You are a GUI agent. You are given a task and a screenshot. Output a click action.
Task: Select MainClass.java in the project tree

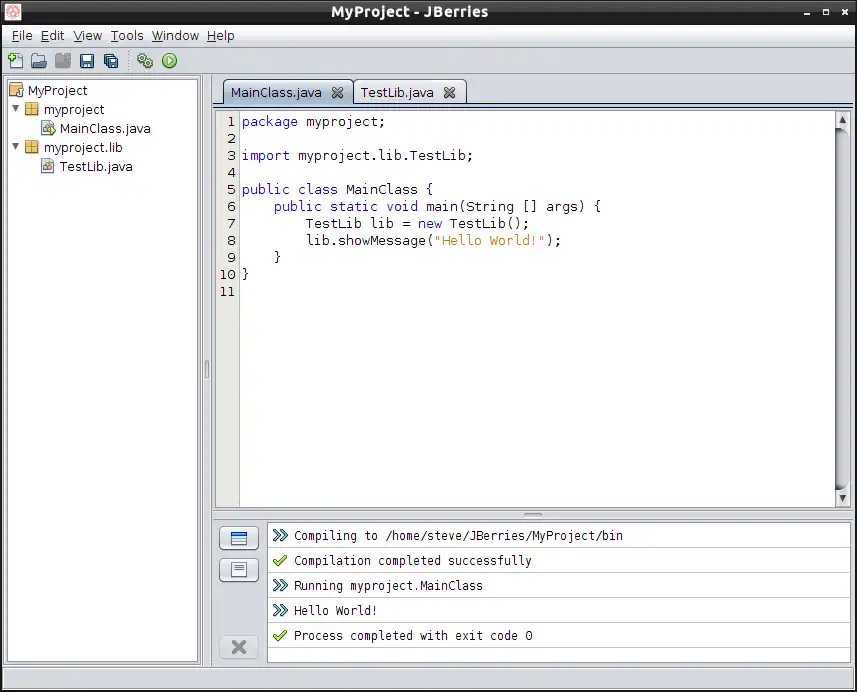tap(104, 128)
